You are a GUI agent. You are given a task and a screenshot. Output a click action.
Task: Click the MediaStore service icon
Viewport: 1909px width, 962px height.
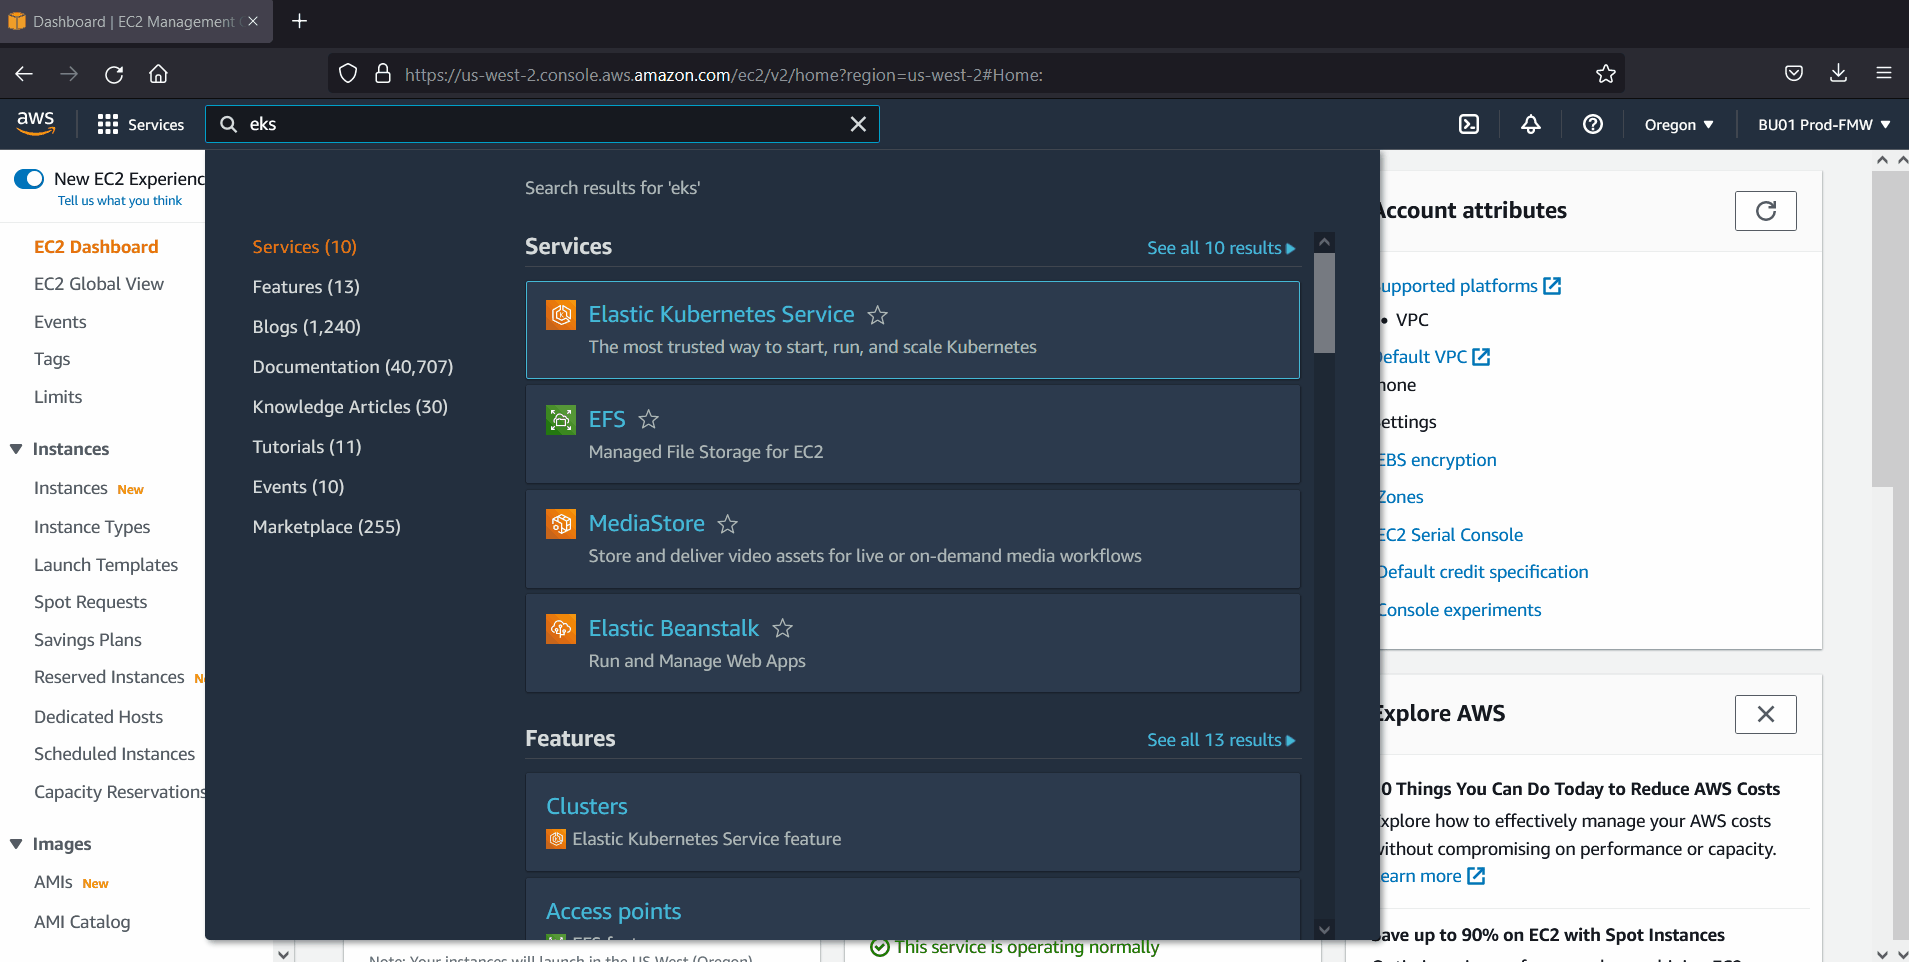tap(561, 523)
